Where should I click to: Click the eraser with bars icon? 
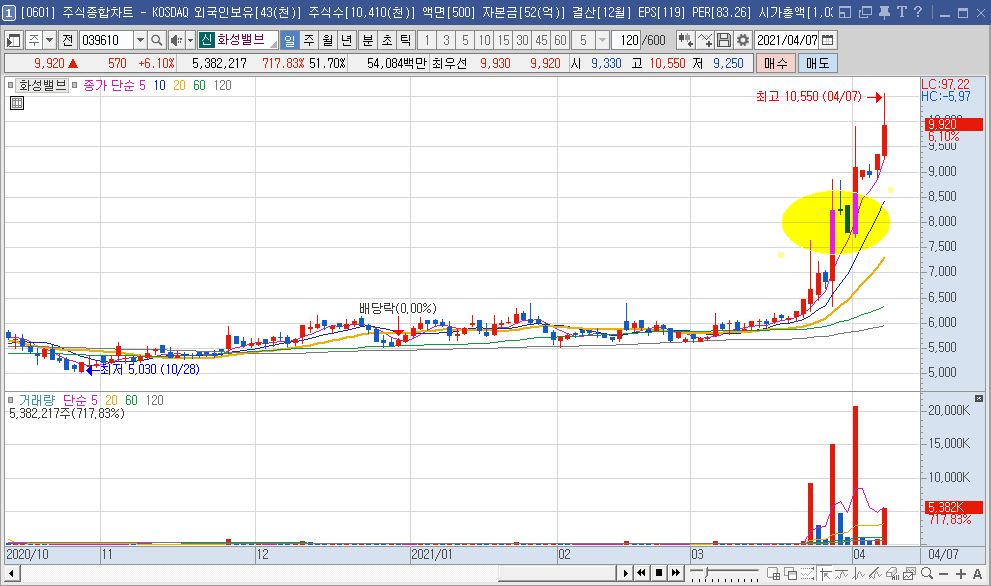892,573
